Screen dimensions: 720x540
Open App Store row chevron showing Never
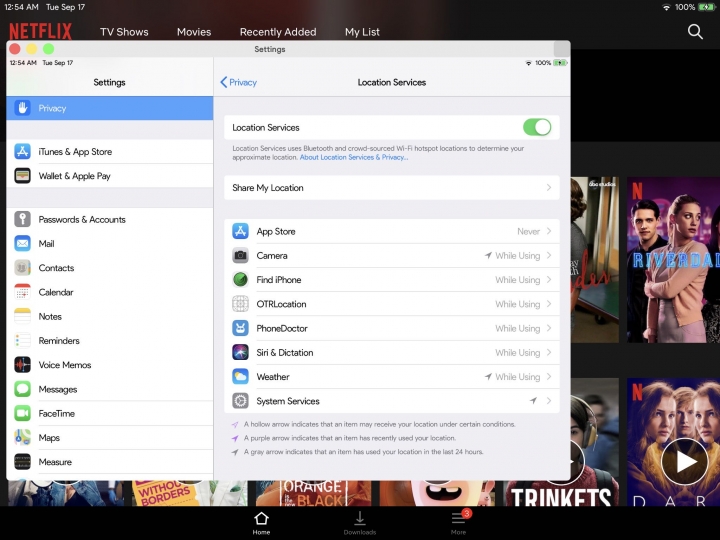pyautogui.click(x=549, y=231)
